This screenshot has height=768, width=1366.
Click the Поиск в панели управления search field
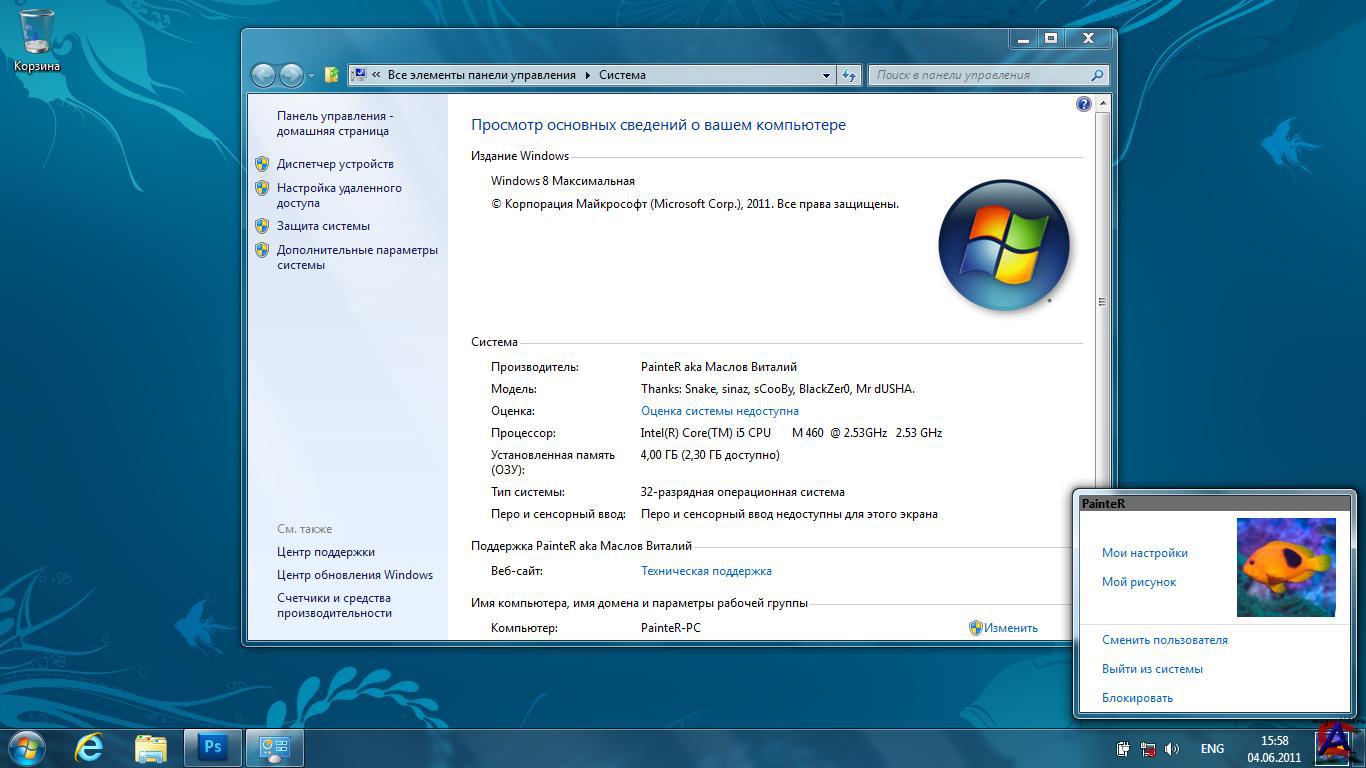pyautogui.click(x=980, y=75)
